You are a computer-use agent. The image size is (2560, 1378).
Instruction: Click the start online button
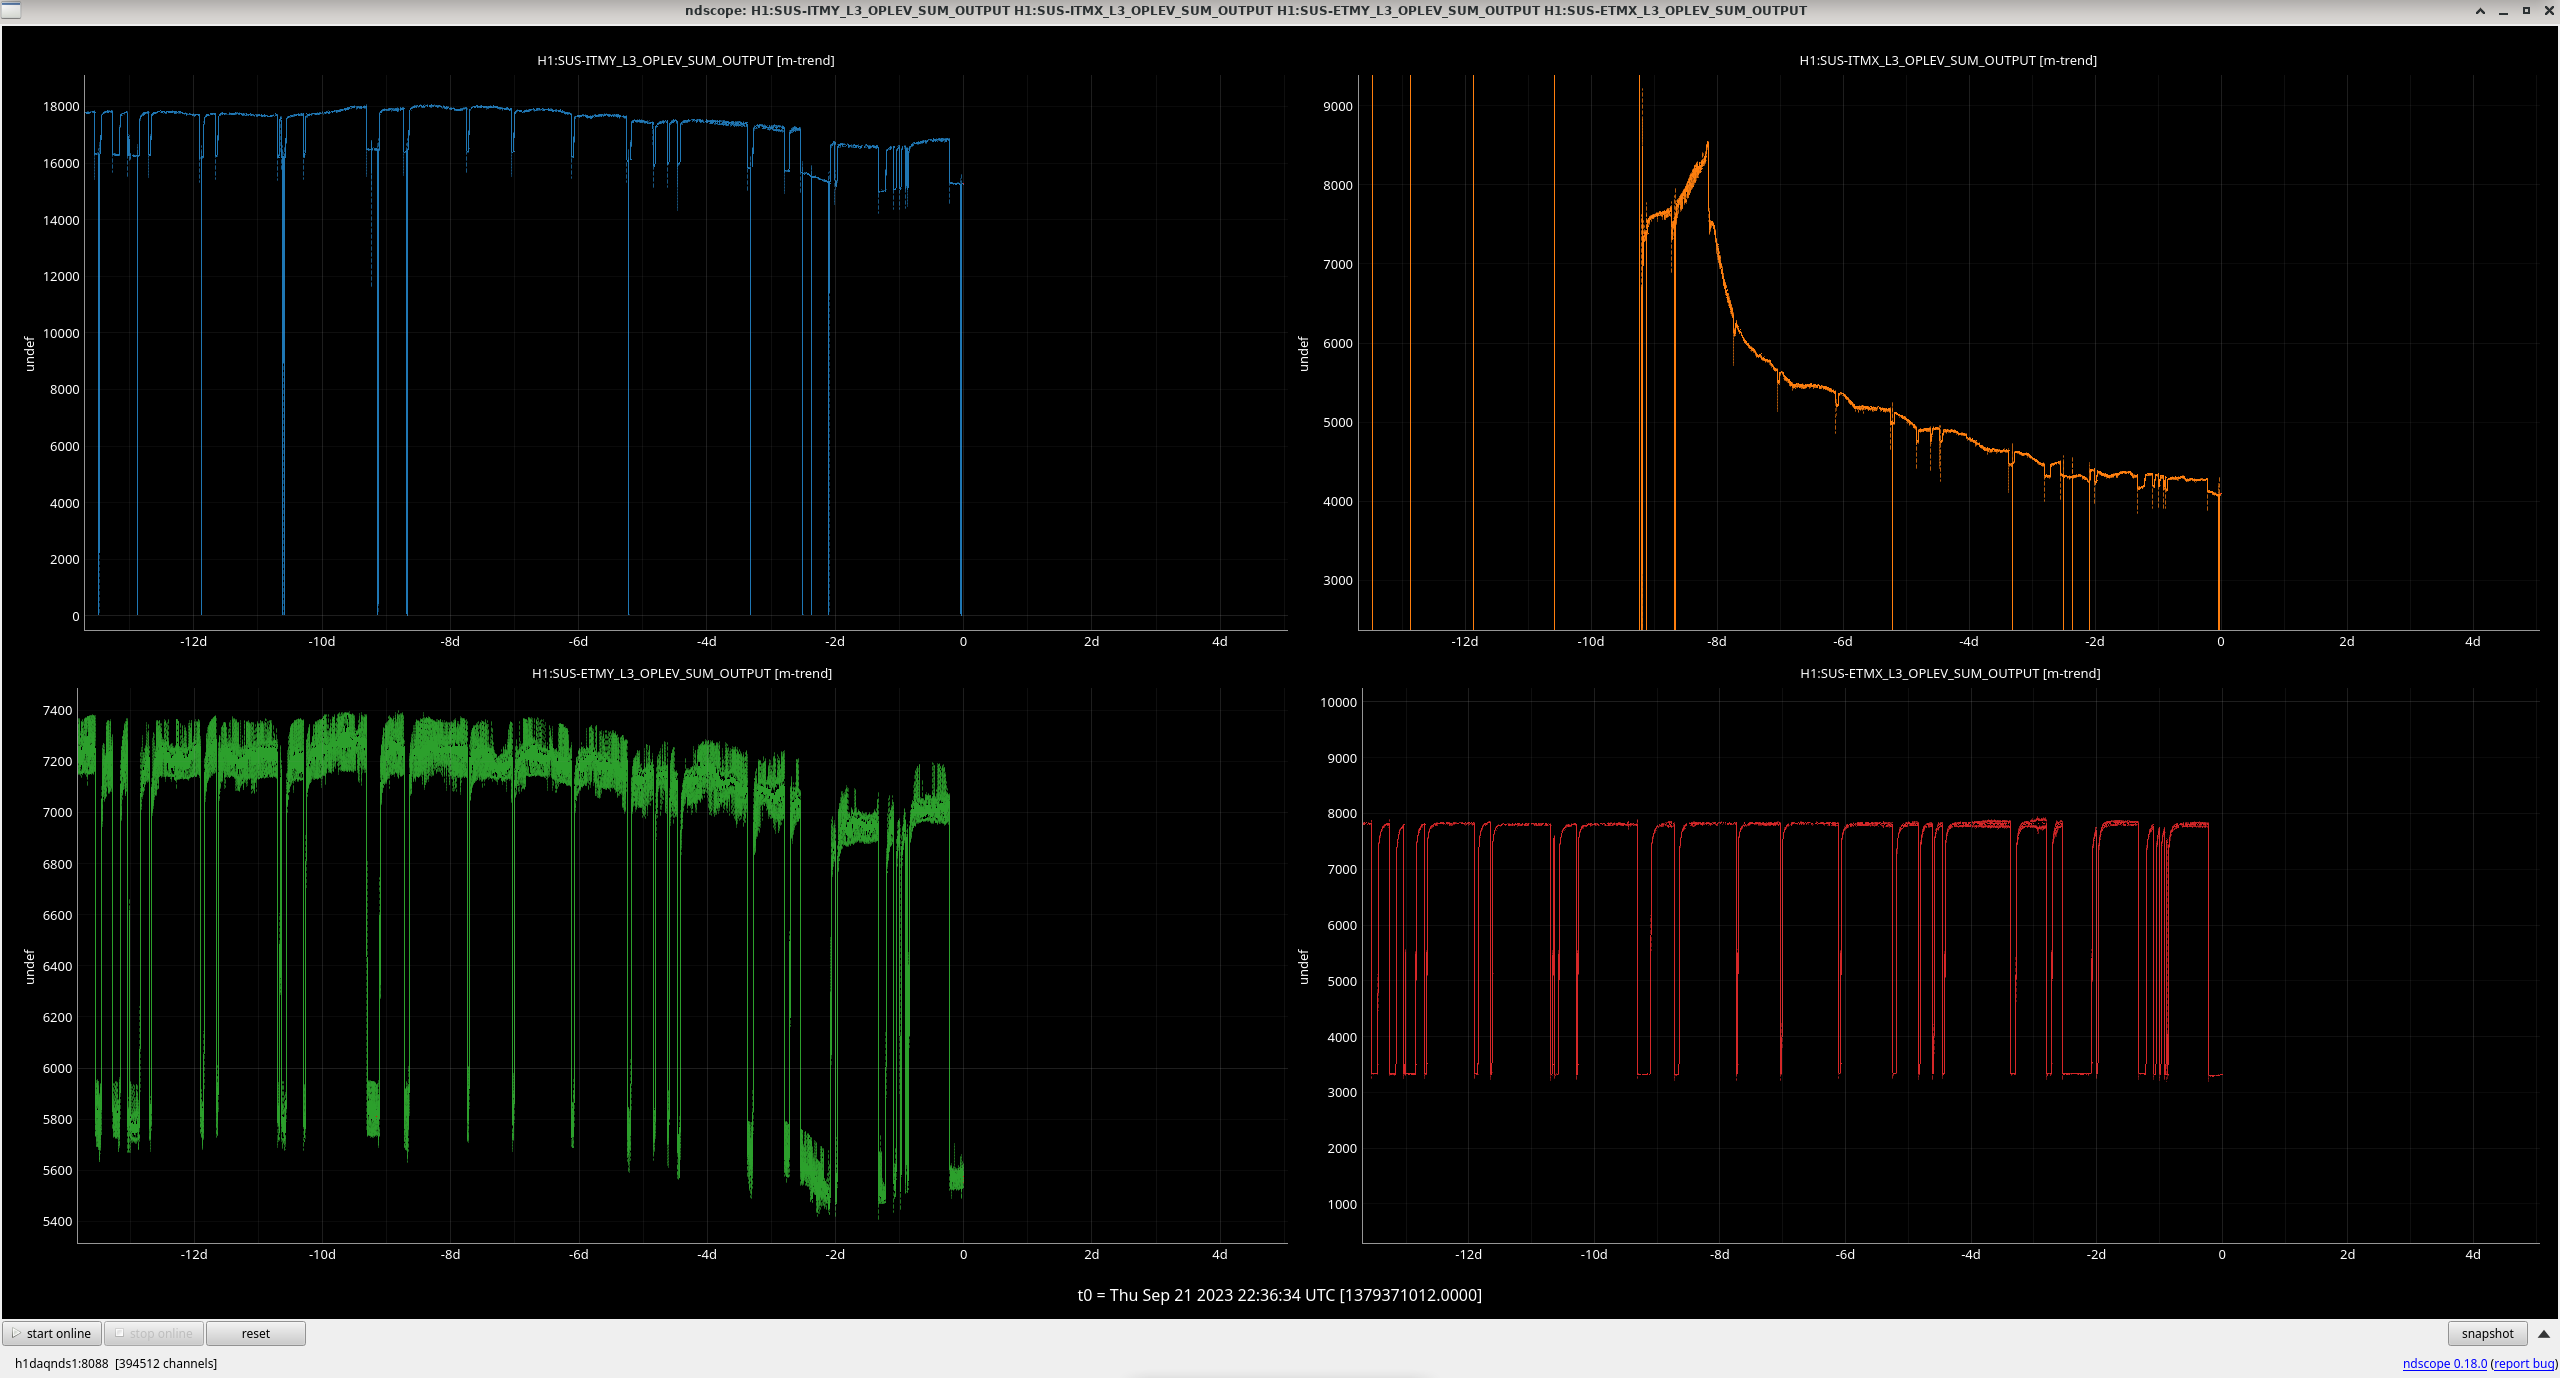coord(52,1333)
